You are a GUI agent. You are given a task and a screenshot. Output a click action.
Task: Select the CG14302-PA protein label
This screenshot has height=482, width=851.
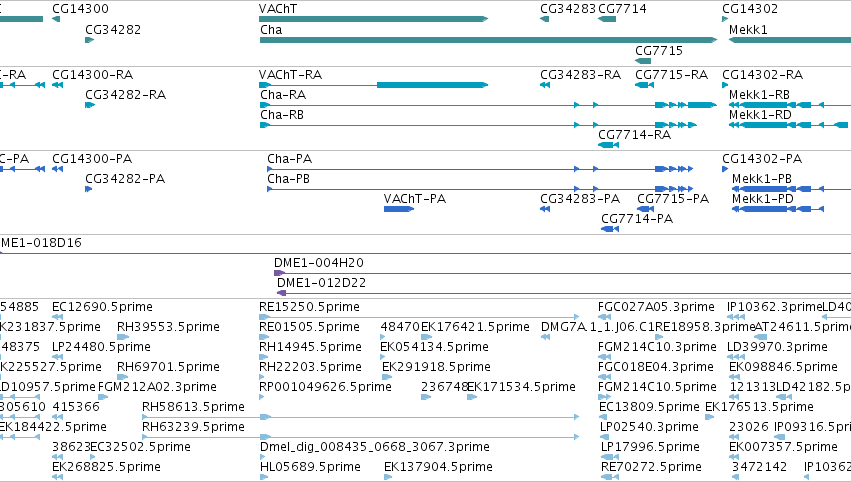point(762,158)
